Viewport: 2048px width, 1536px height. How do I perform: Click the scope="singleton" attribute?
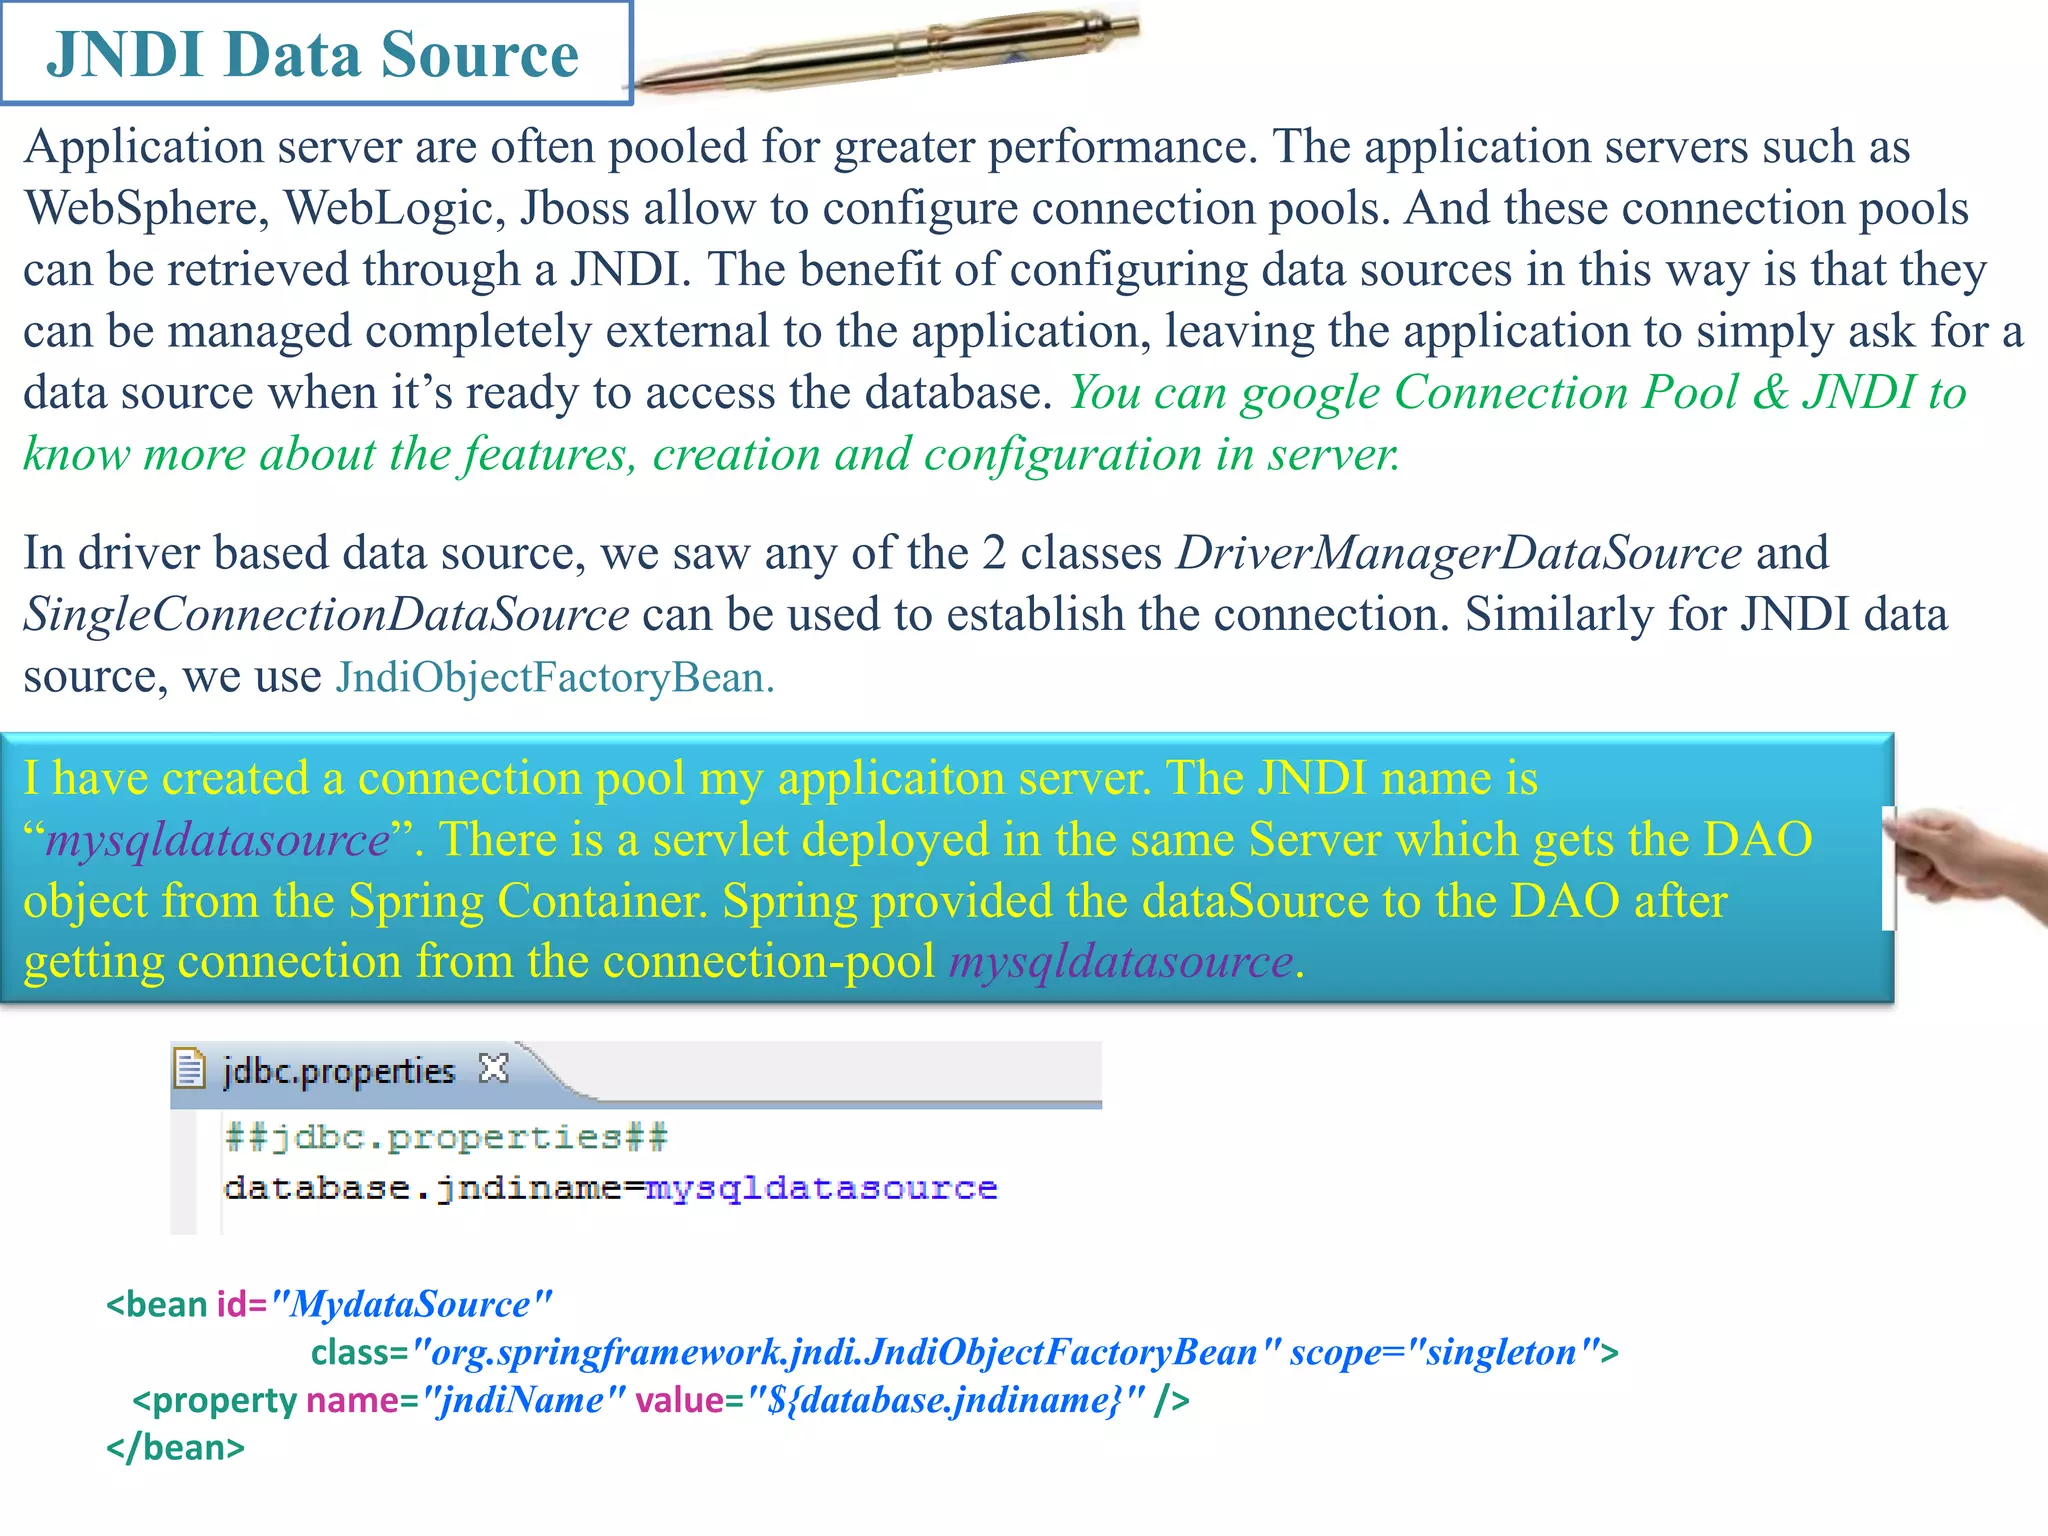coord(1445,1352)
